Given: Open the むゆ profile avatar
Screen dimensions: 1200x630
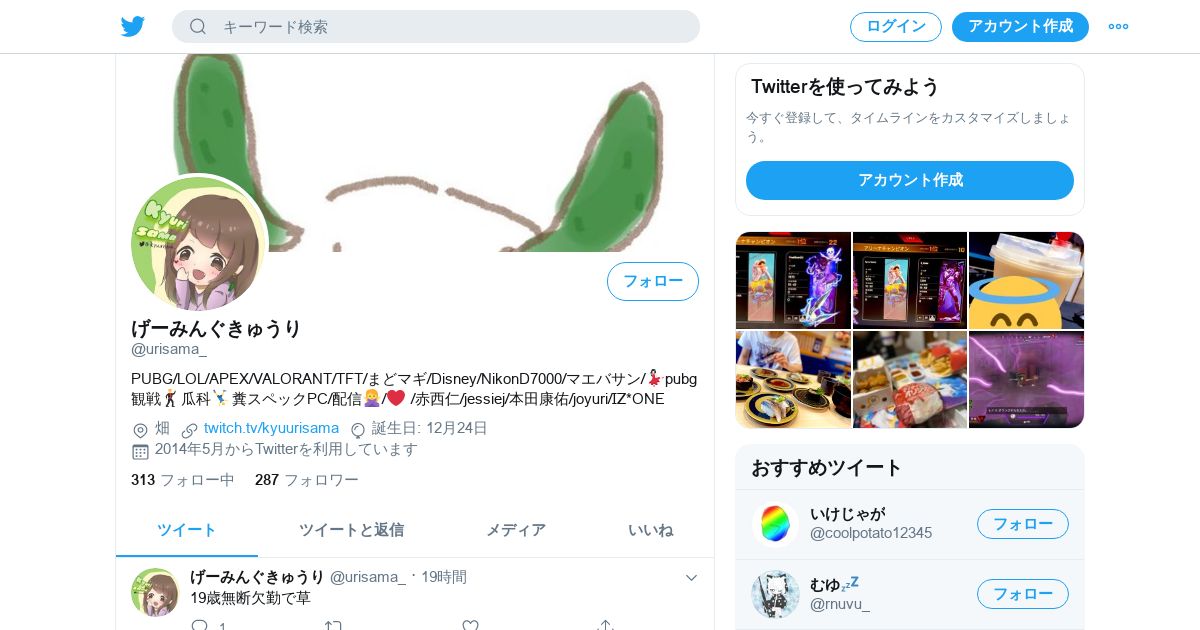Looking at the screenshot, I should pos(775,595).
